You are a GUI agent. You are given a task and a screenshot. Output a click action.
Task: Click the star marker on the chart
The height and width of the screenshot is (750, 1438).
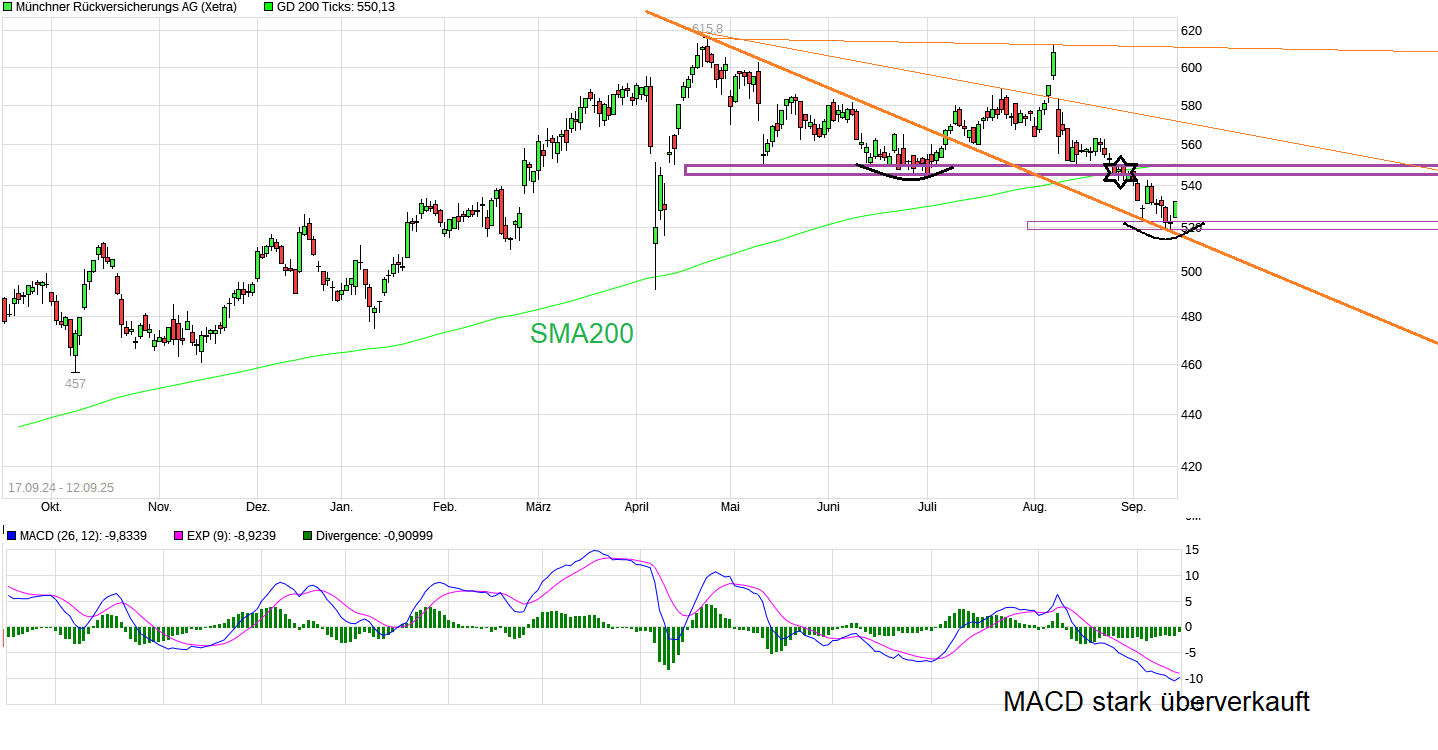point(1120,171)
